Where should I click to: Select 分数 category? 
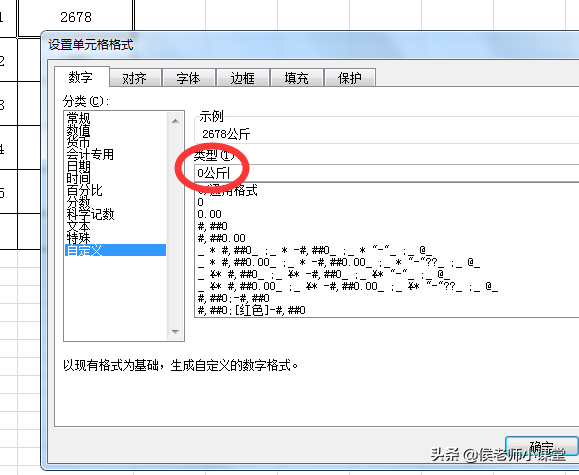(115, 202)
